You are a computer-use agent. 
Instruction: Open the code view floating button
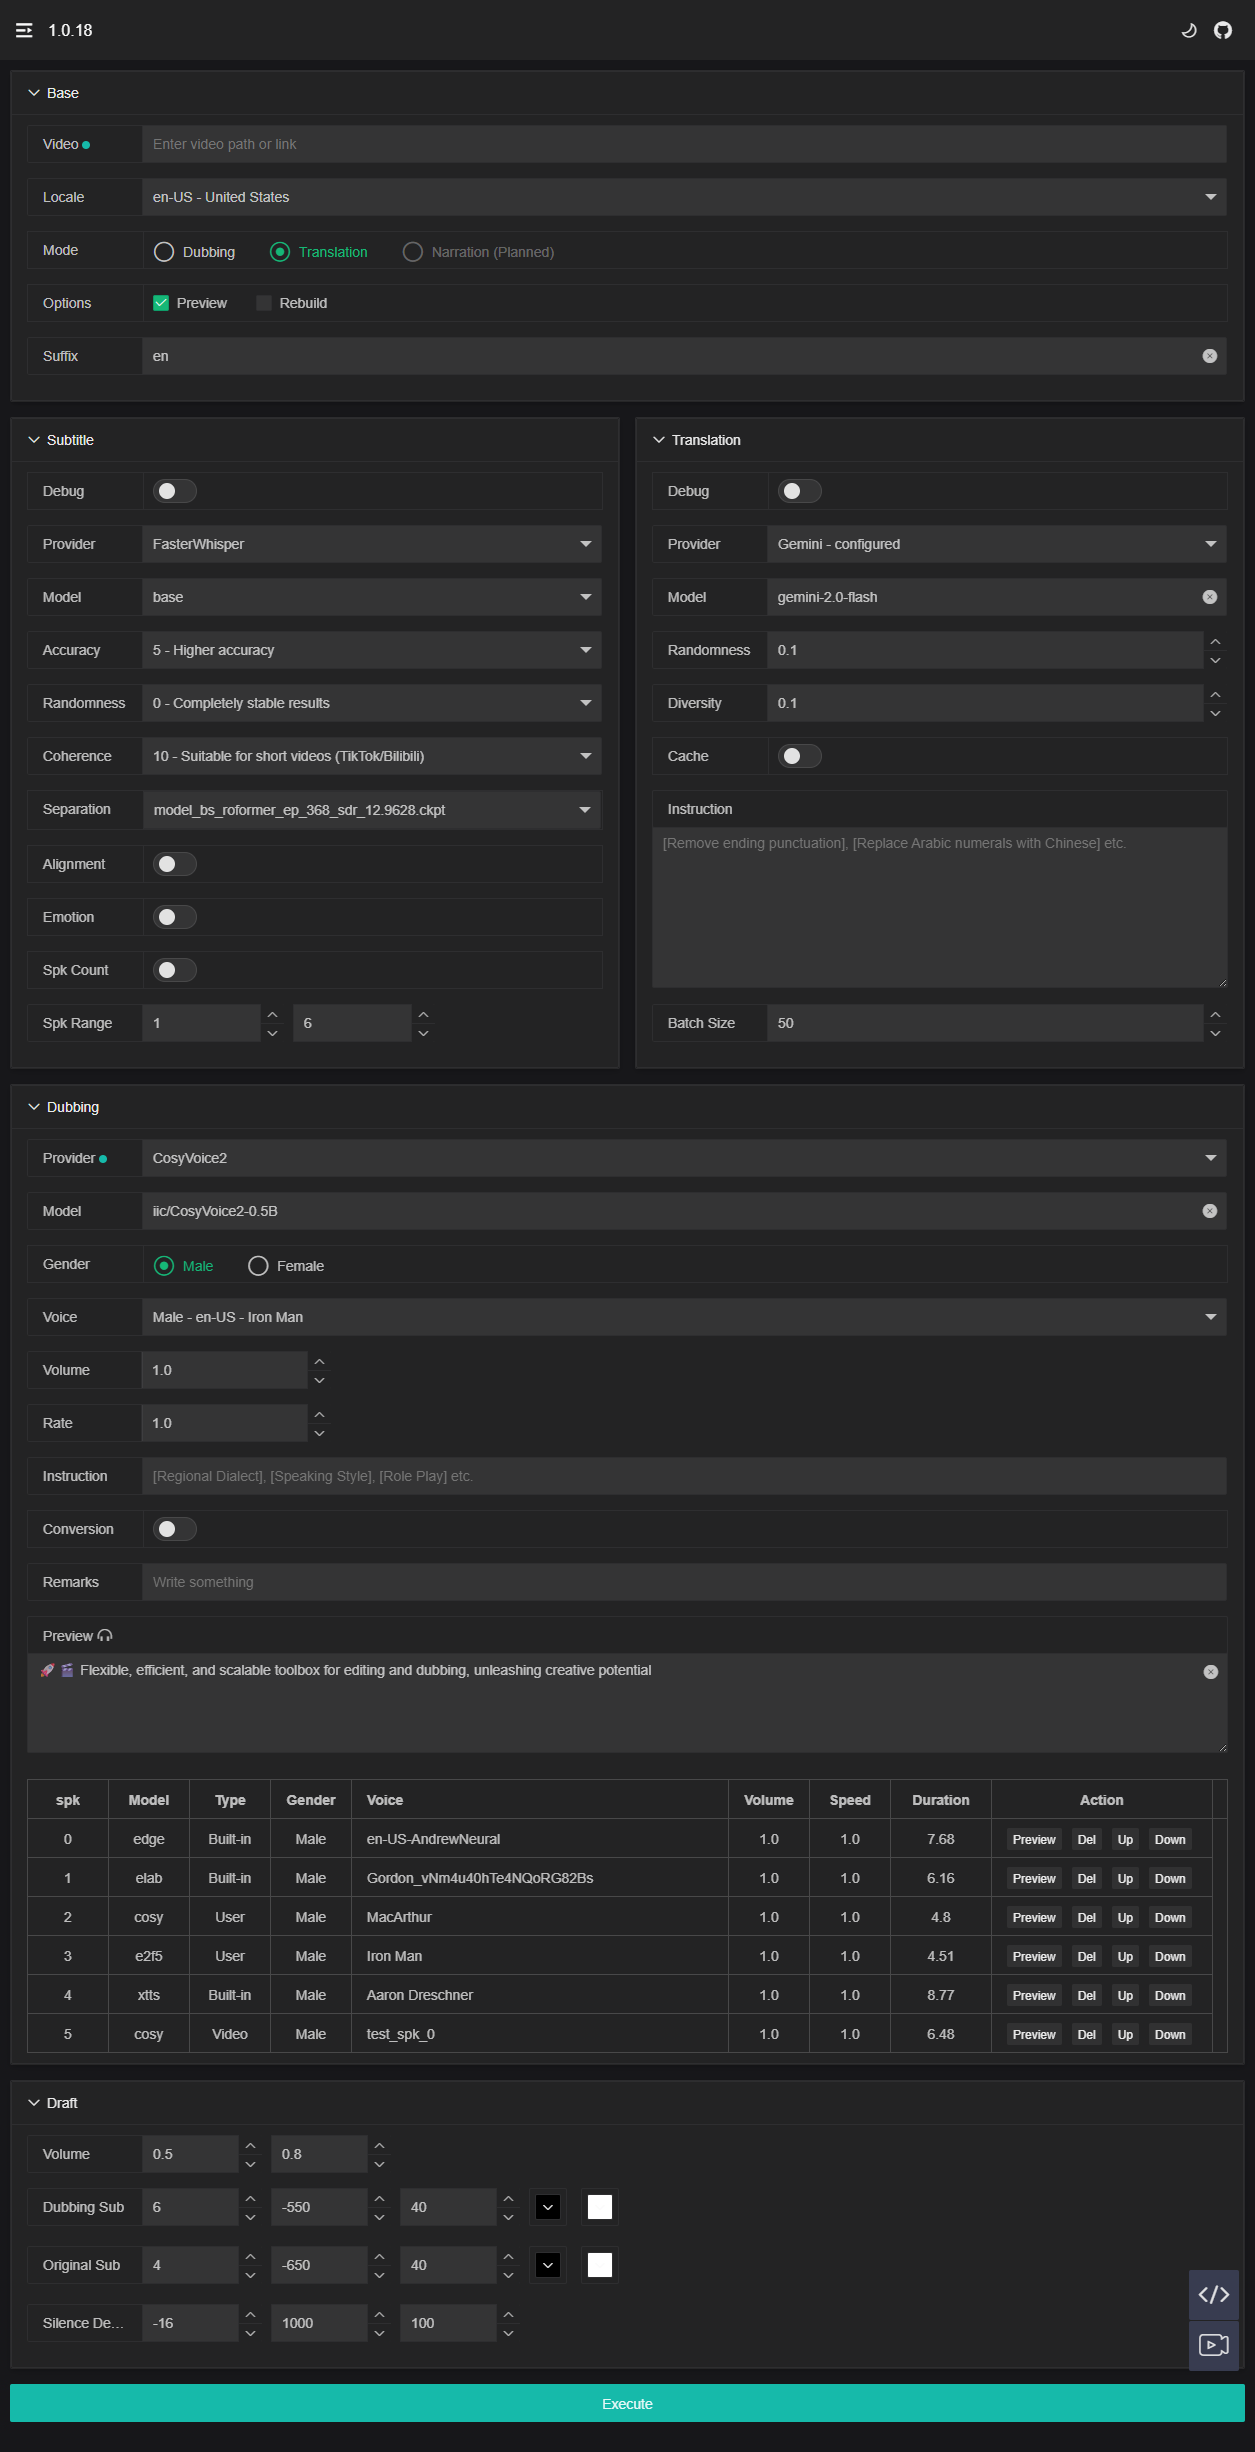(1214, 2295)
